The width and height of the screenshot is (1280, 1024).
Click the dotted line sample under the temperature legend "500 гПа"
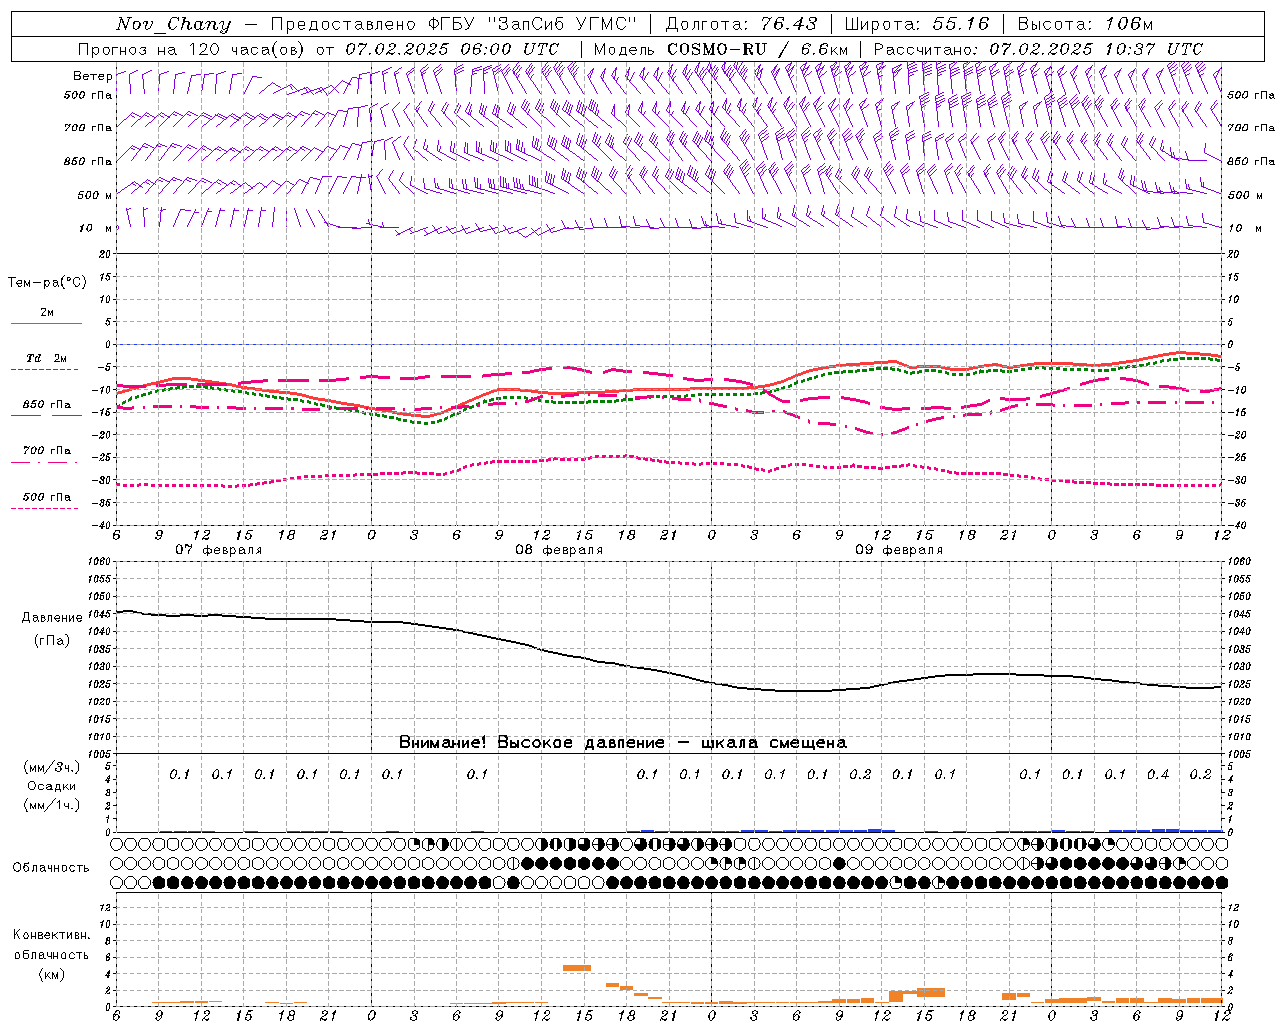pyautogui.click(x=46, y=509)
